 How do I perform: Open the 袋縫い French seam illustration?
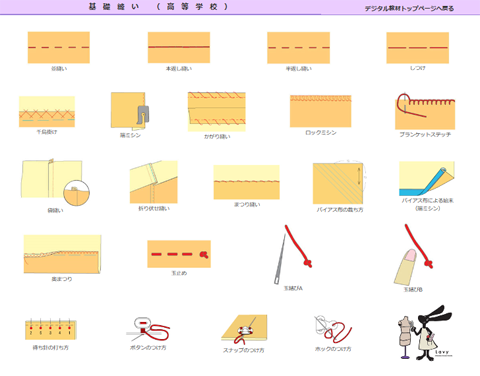[56, 182]
